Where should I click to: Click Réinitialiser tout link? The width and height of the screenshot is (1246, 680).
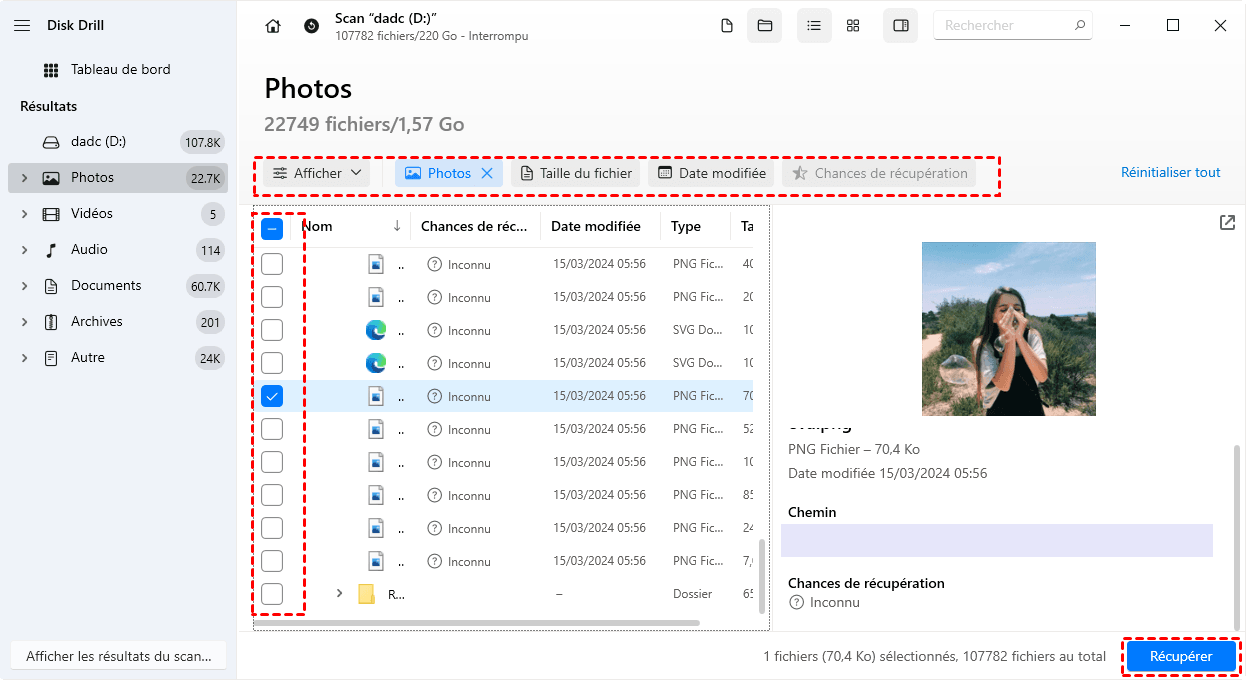pos(1170,173)
